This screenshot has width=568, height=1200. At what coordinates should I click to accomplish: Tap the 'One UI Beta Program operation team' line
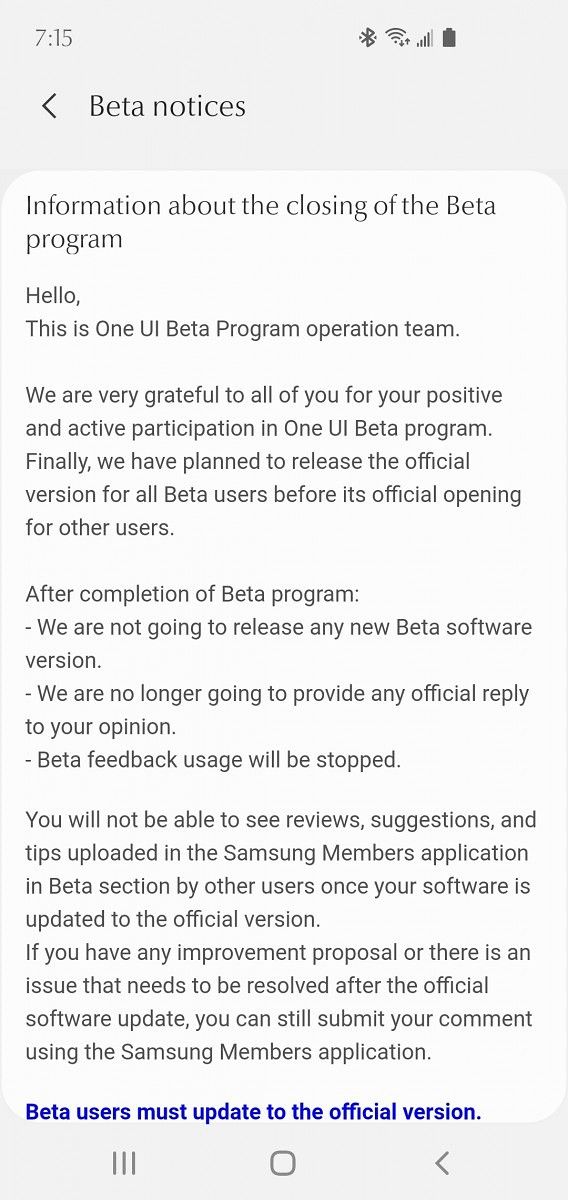click(243, 329)
